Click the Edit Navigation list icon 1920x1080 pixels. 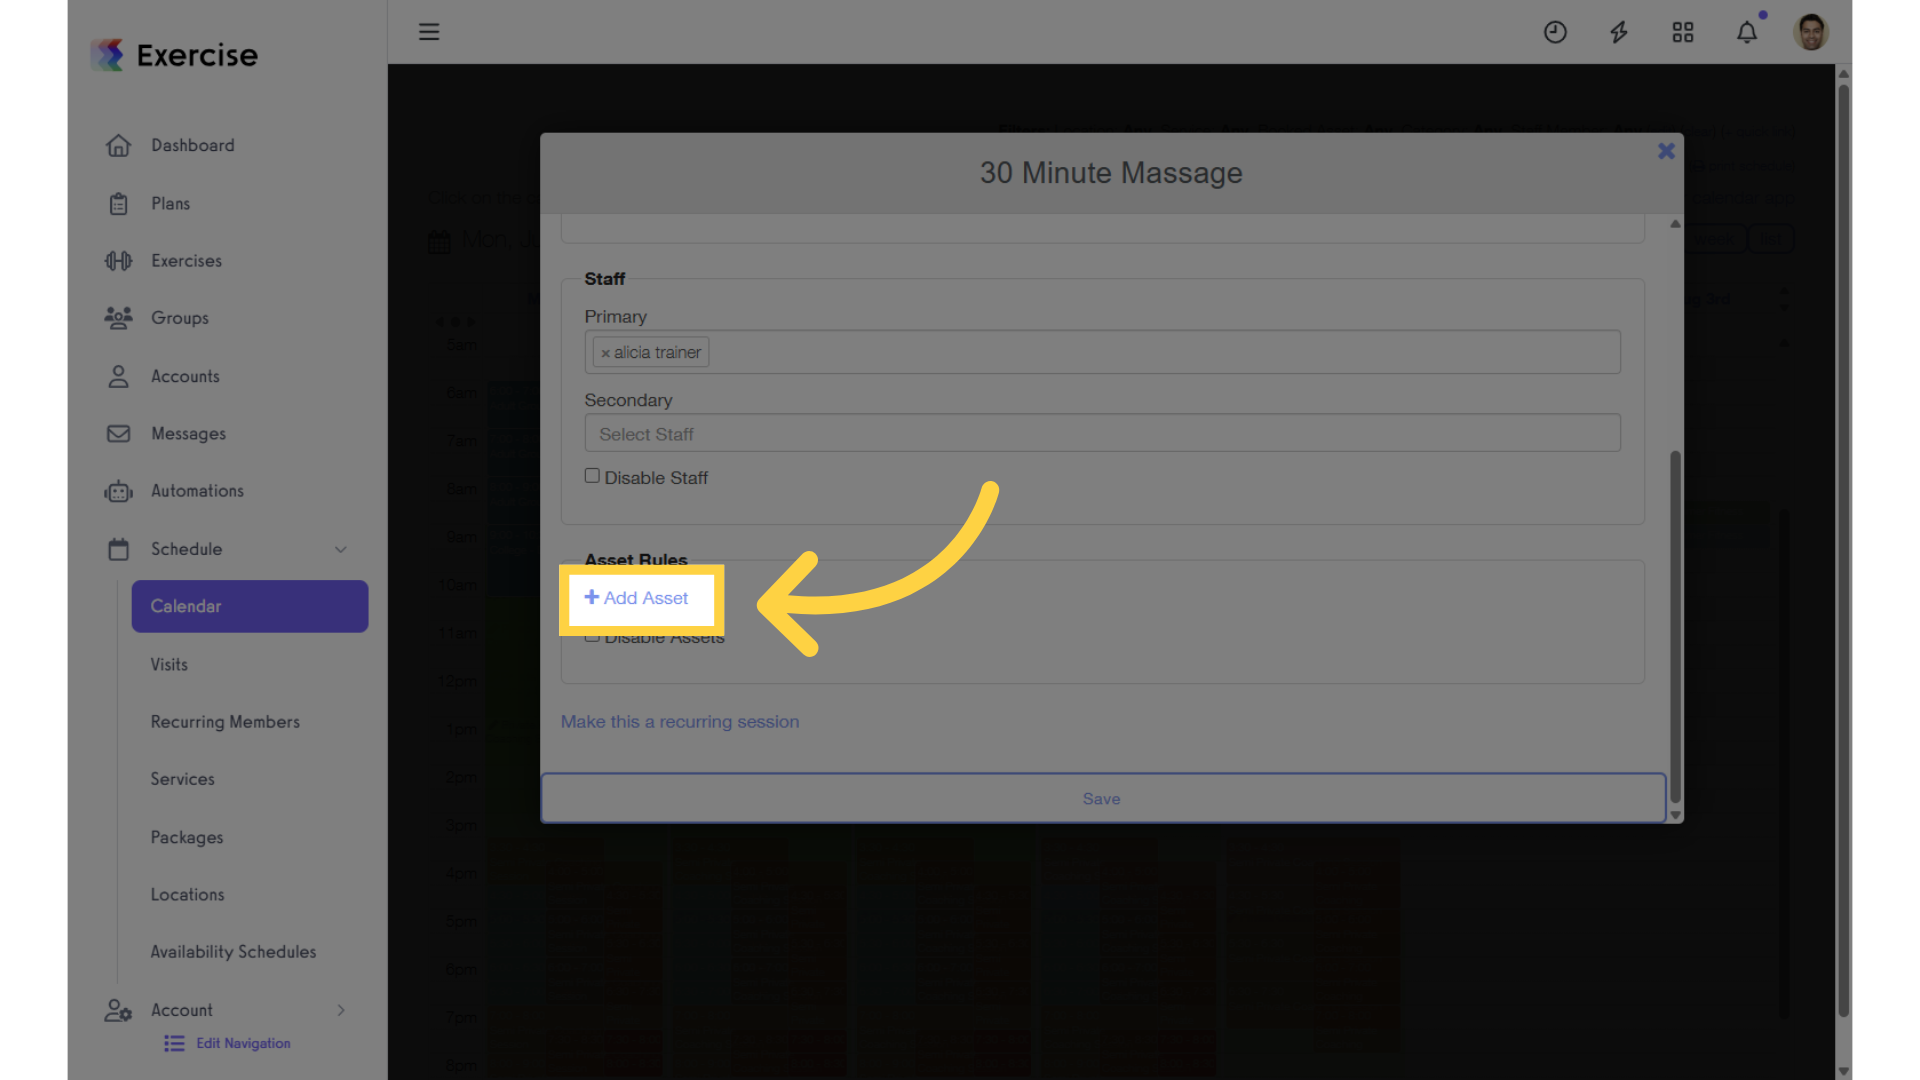pos(174,1044)
